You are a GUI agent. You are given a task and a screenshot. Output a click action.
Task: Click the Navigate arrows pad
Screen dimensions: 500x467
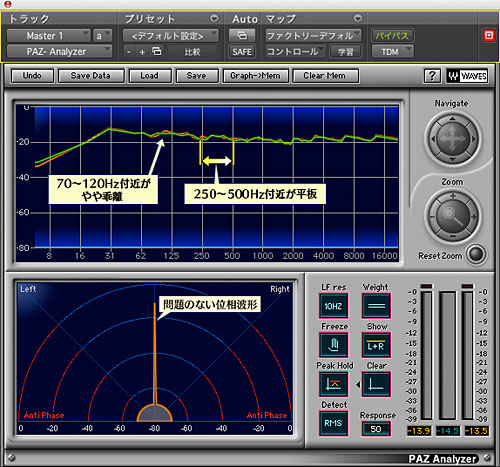(453, 138)
